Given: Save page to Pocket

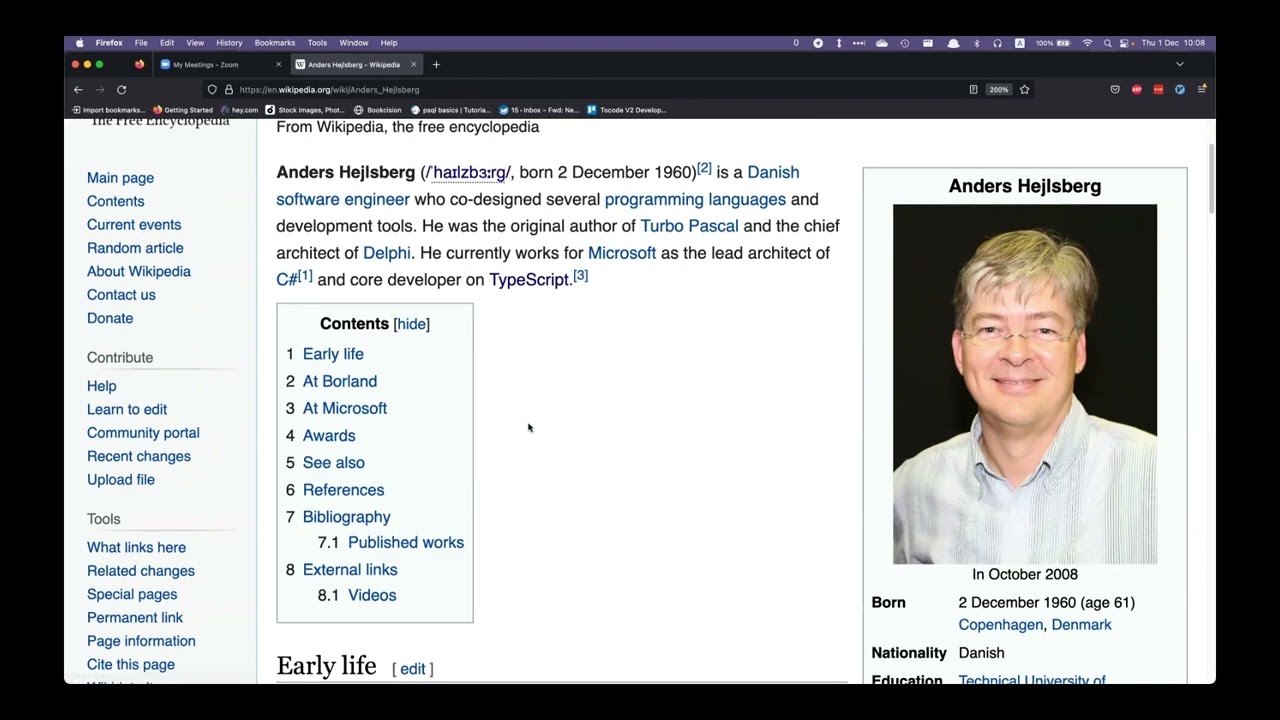Looking at the screenshot, I should click(1115, 90).
